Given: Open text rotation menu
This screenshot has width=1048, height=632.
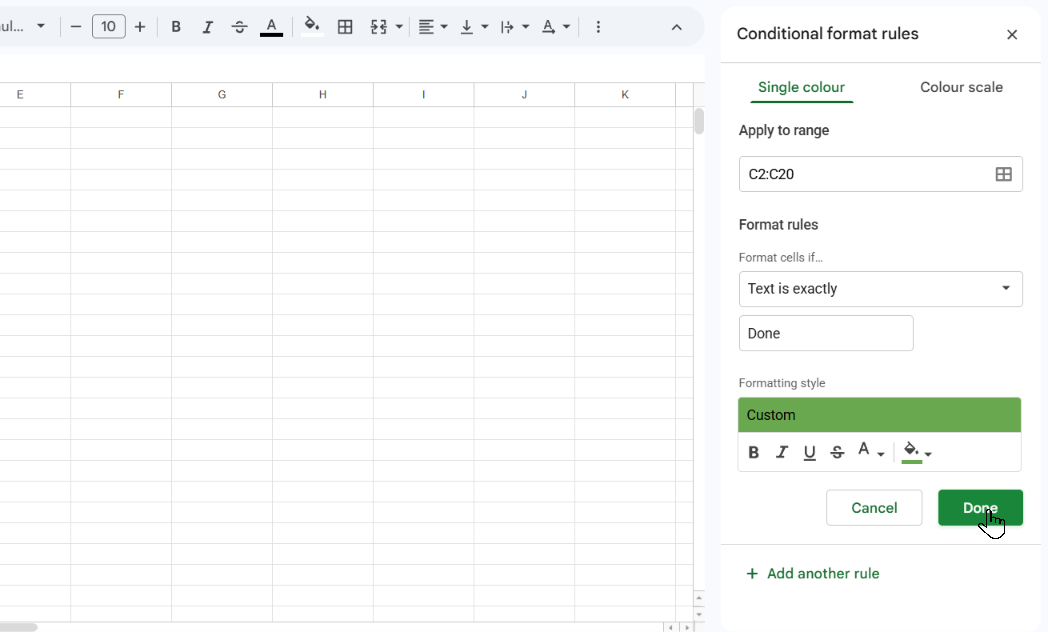Looking at the screenshot, I should (555, 27).
